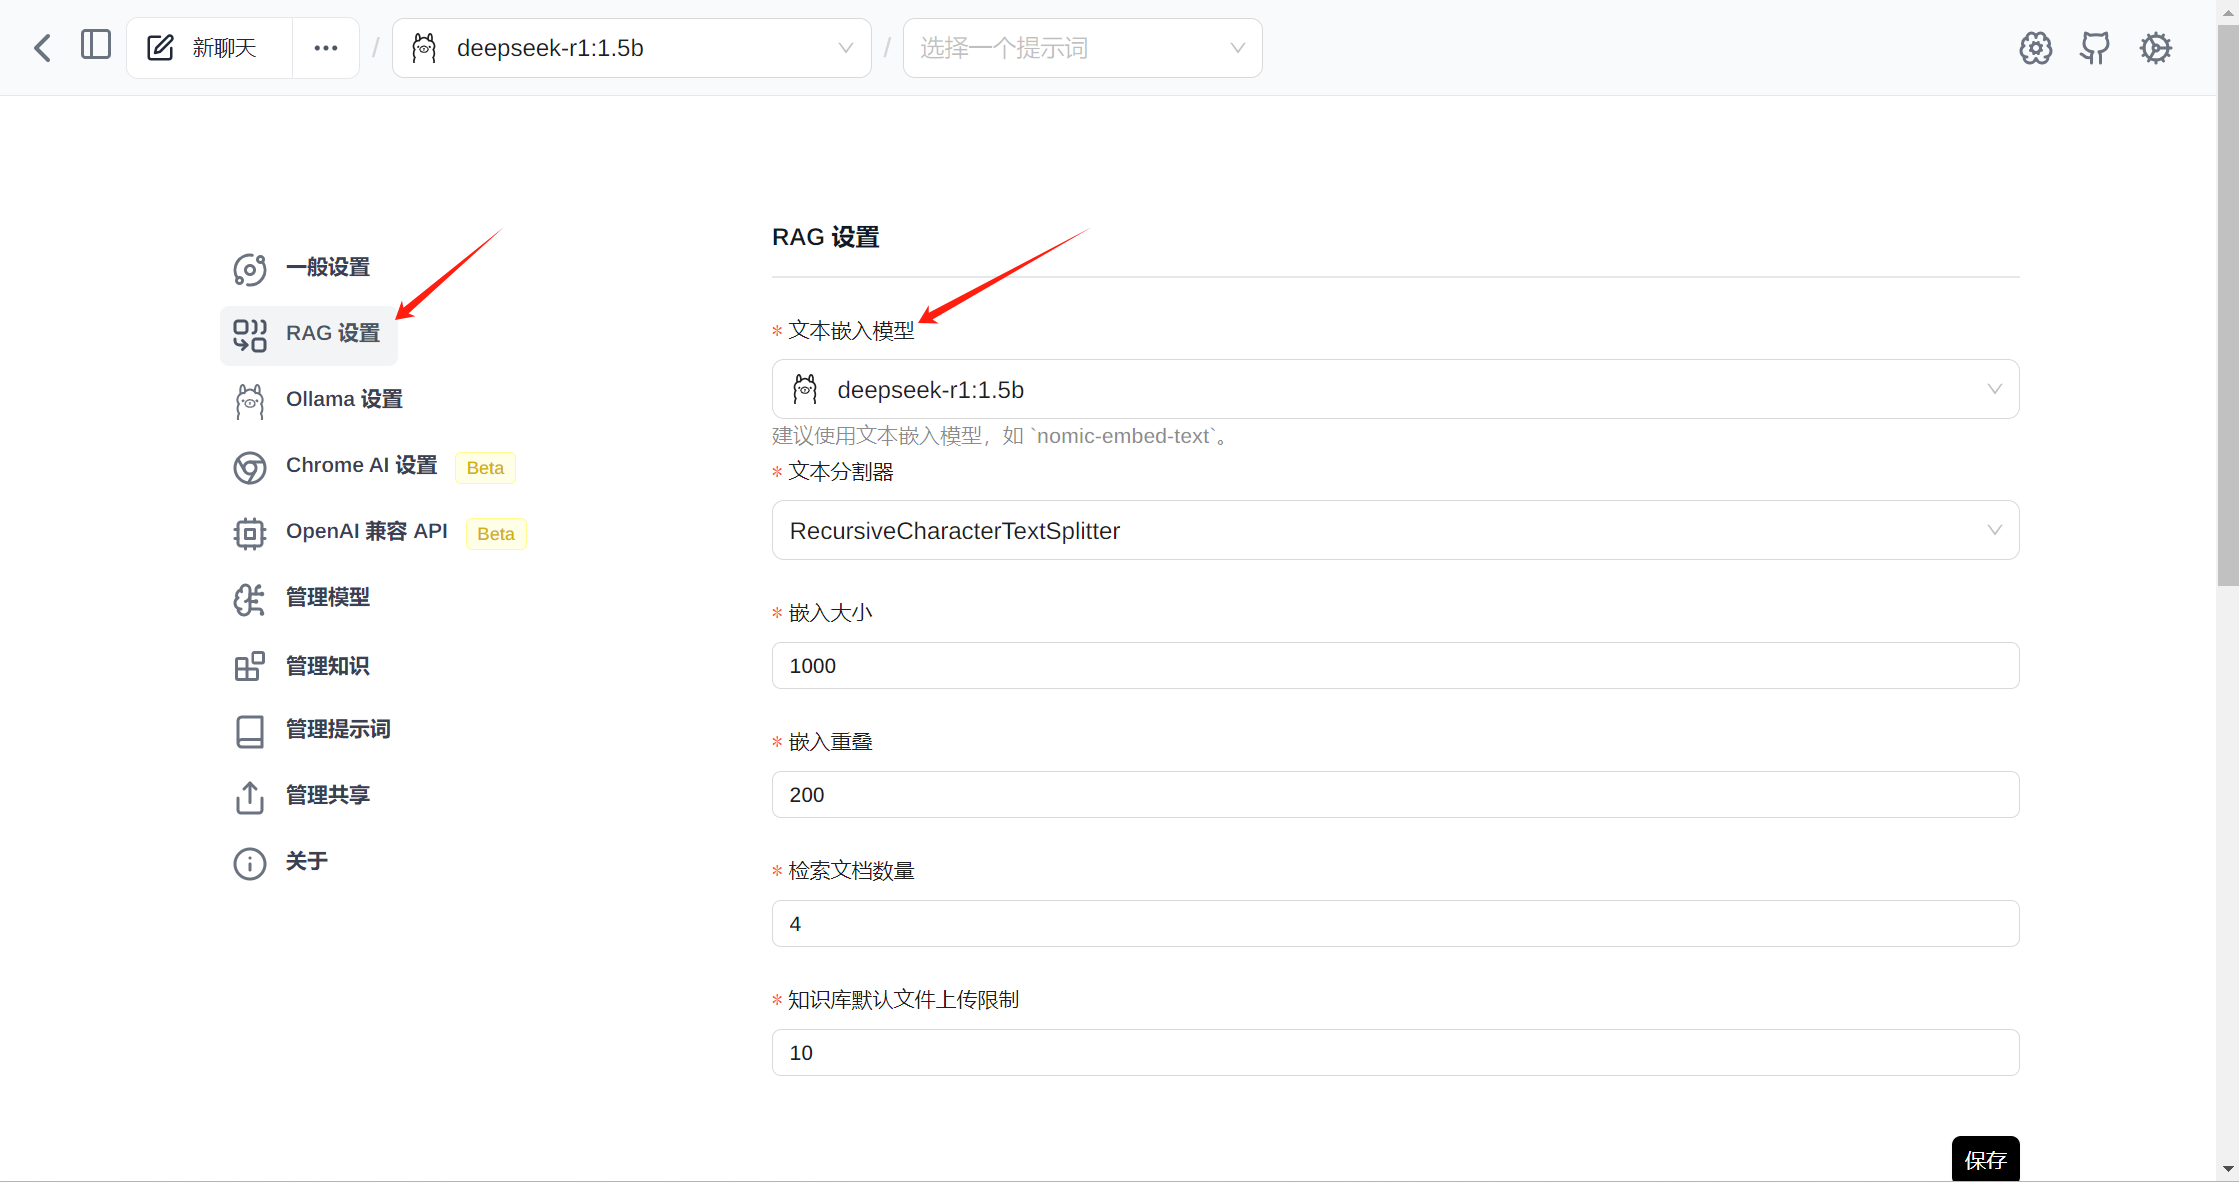
Task: Expand the deepseek-r1:1.5b model selector in header
Action: (632, 48)
